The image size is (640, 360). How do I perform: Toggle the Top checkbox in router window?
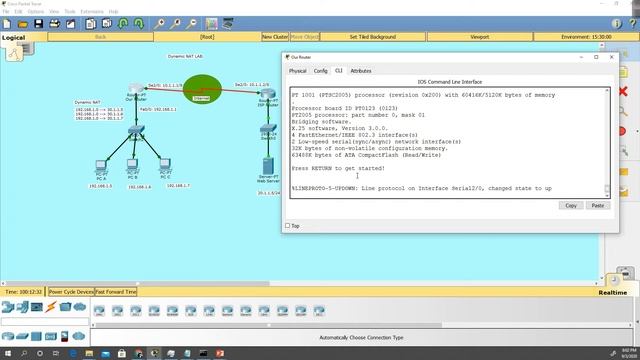click(288, 225)
